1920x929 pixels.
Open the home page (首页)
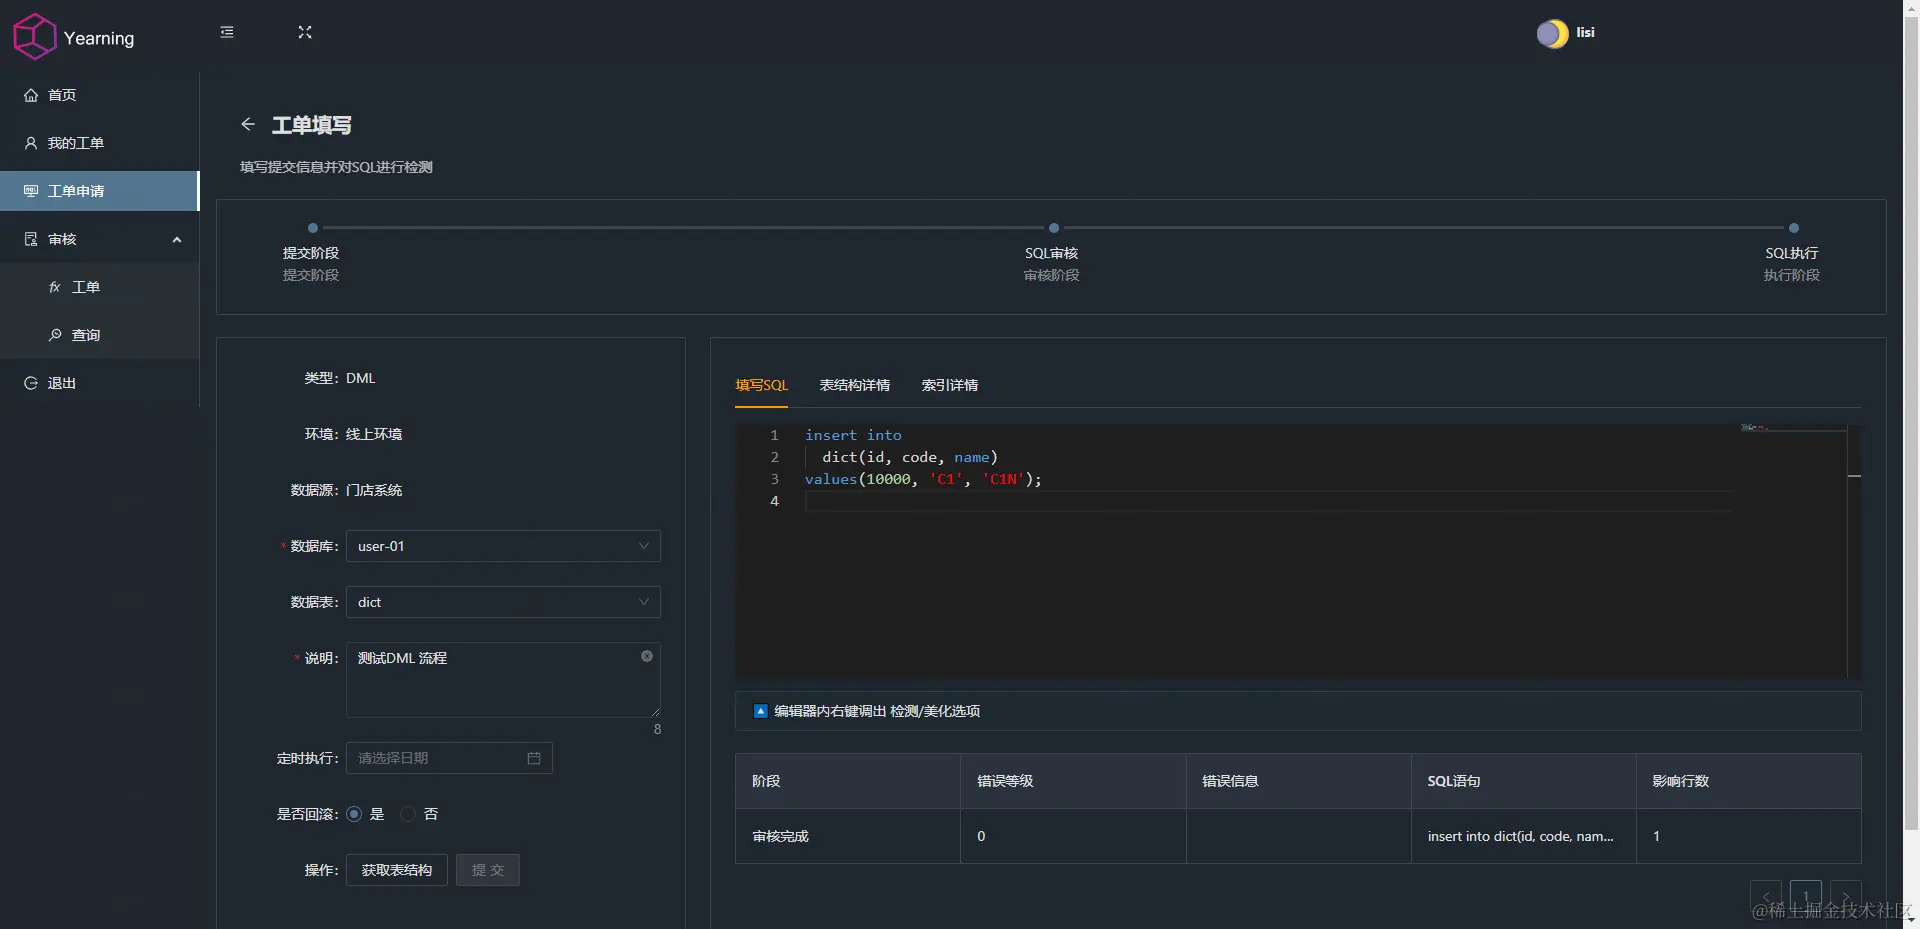(62, 95)
